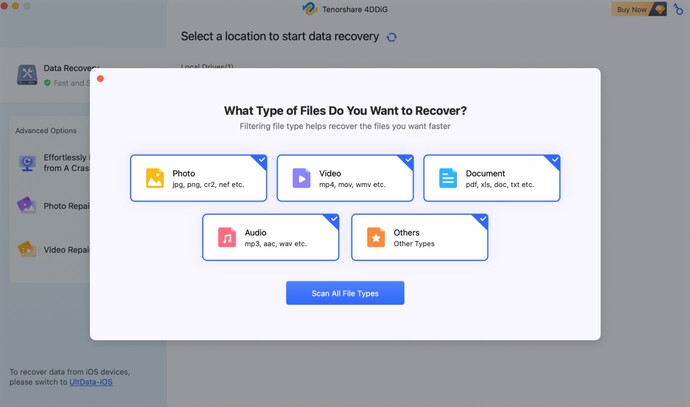
Task: Click the purple Video play icon
Action: (301, 178)
